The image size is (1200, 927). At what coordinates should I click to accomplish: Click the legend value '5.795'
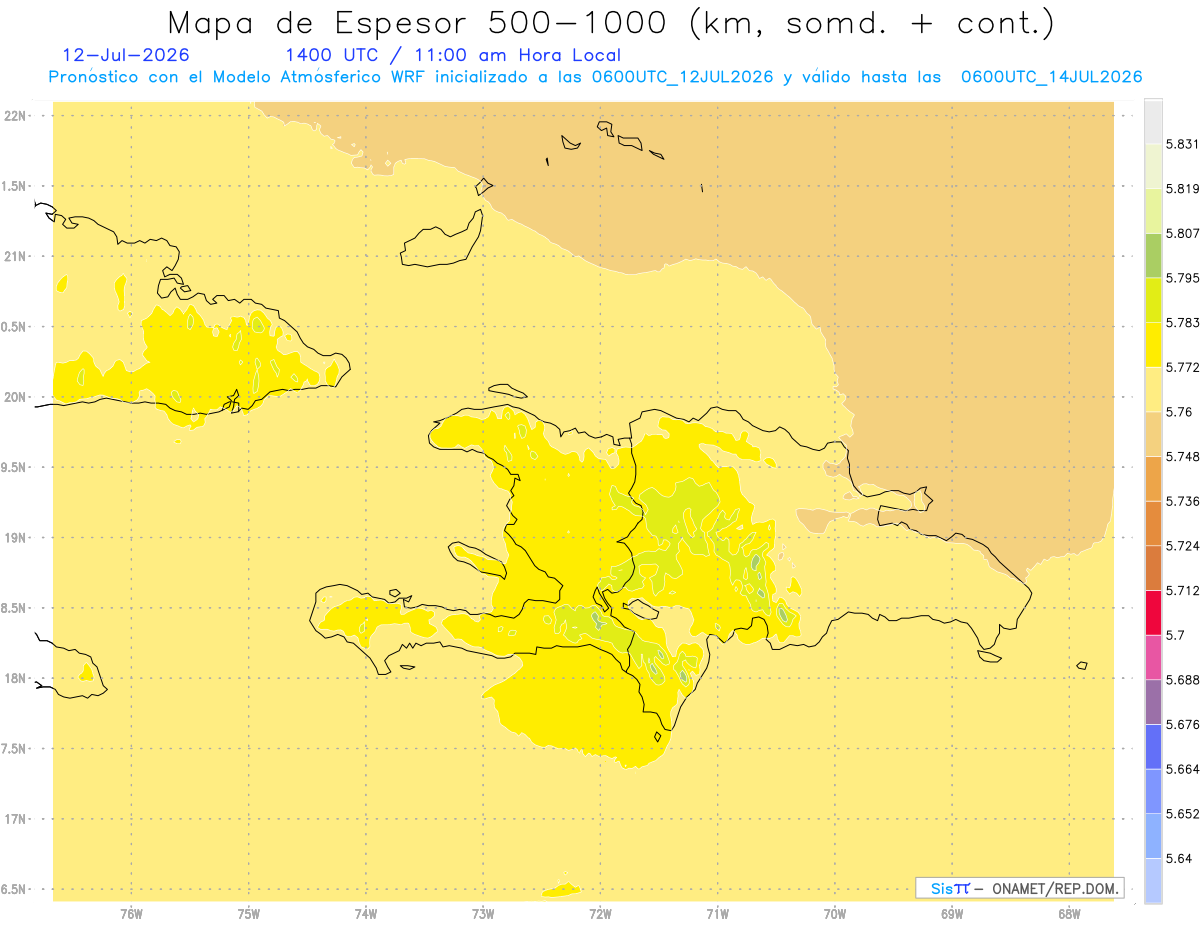tap(1183, 278)
